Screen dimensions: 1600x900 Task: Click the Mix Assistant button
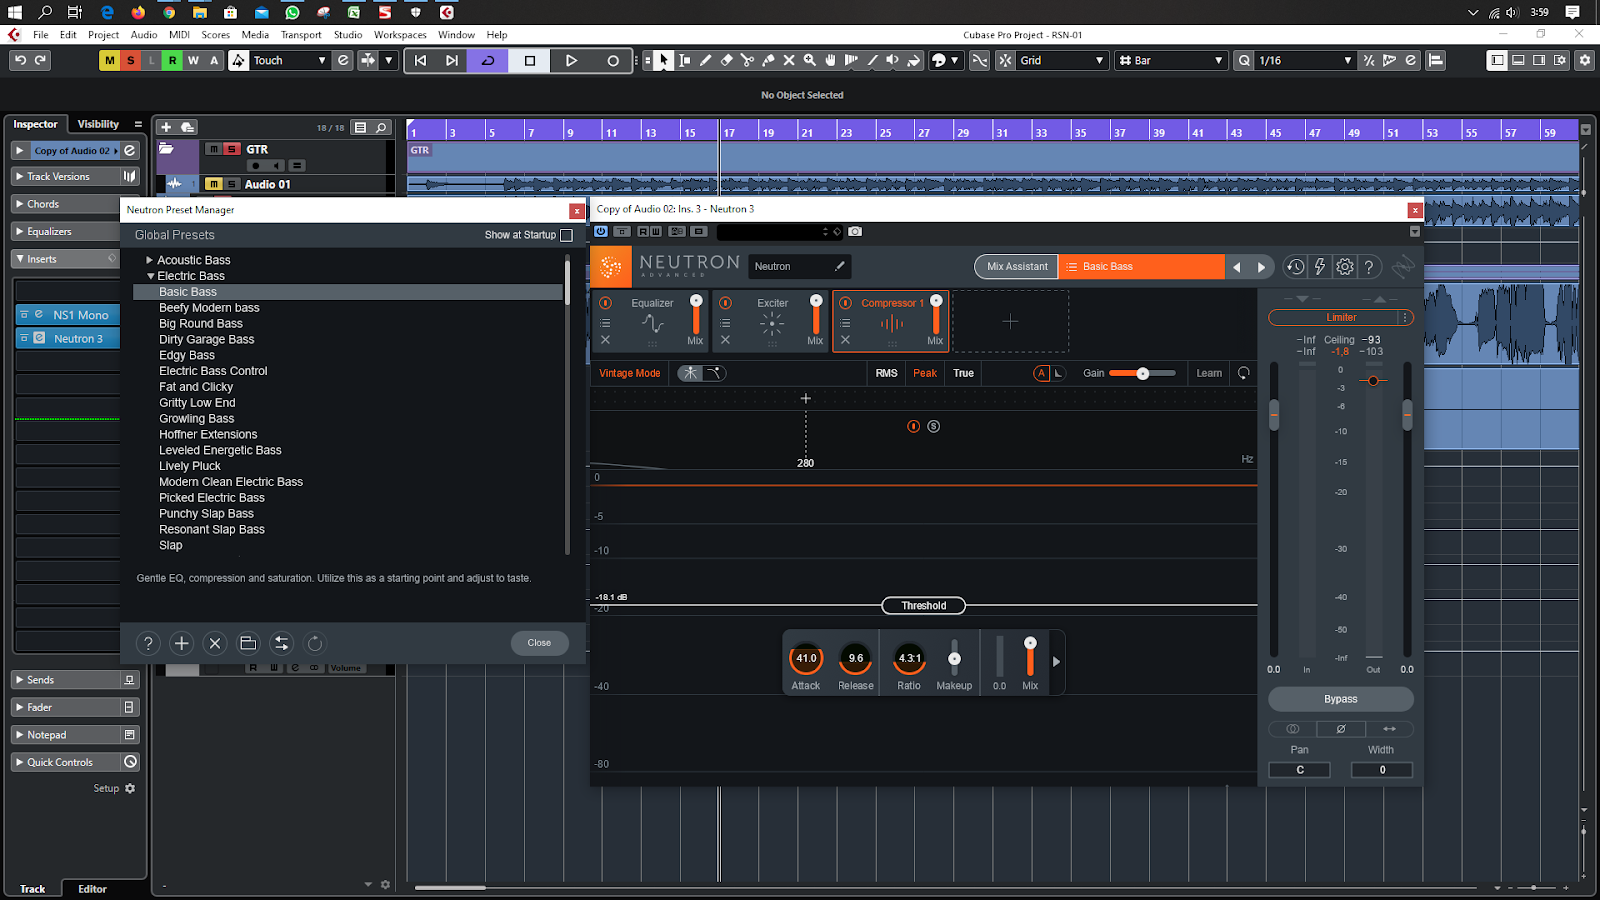pyautogui.click(x=1017, y=266)
